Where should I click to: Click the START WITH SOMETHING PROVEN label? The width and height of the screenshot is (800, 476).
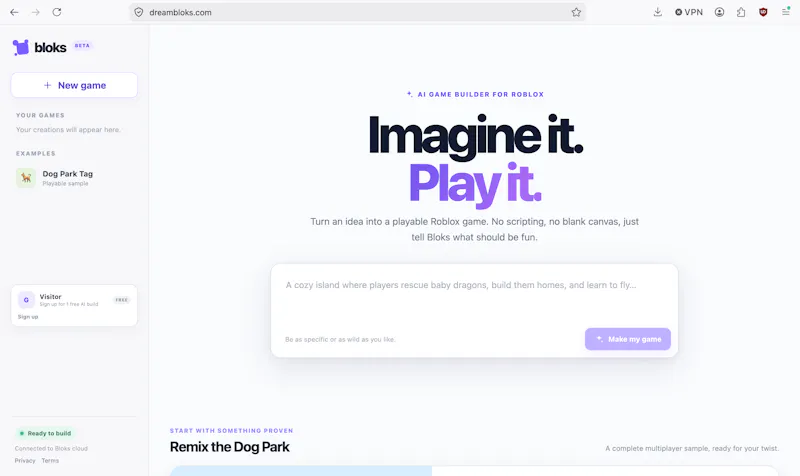point(232,431)
